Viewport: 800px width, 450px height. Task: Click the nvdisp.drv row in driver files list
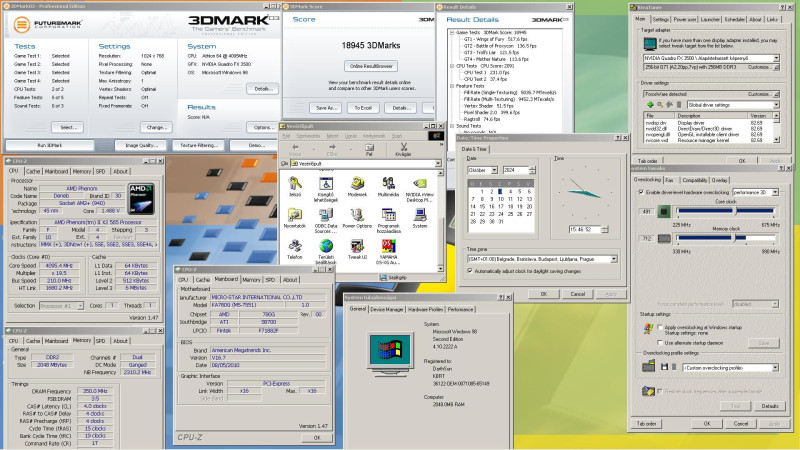[x=708, y=122]
